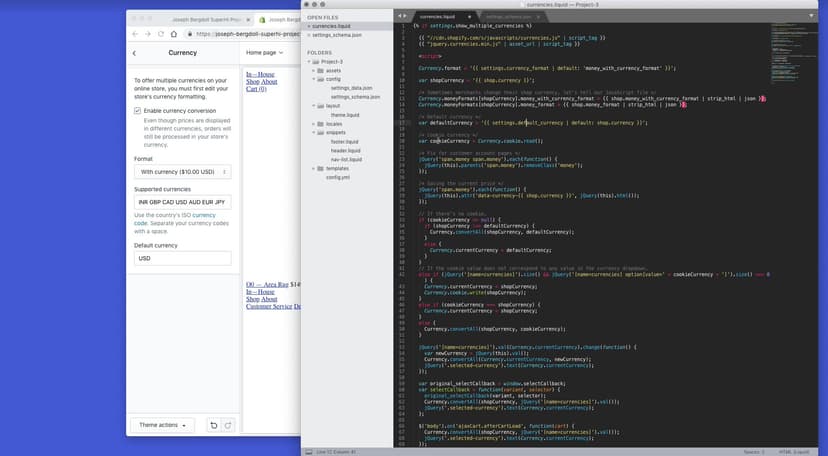Toggle Enable currency conversion checkbox
Screen dimensions: 828x456
138,111
